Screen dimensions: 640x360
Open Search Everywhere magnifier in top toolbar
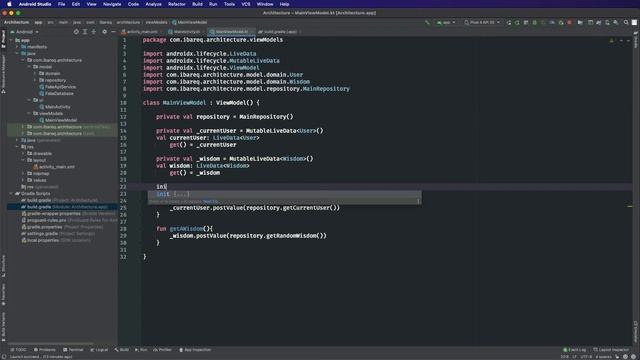(x=626, y=22)
